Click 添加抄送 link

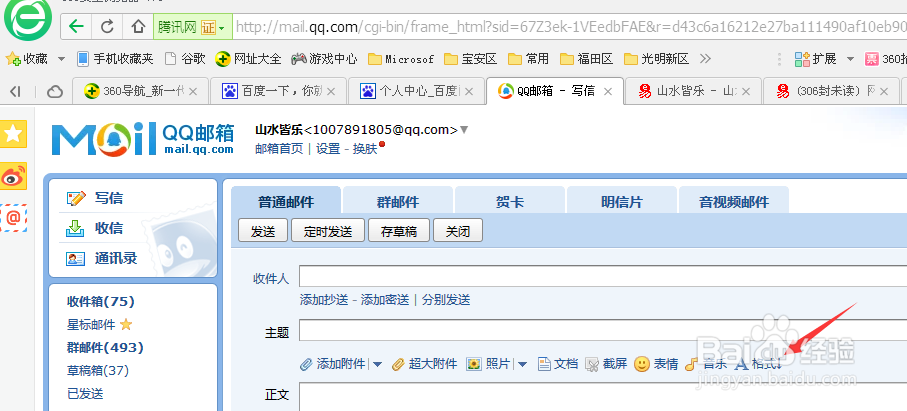click(324, 299)
